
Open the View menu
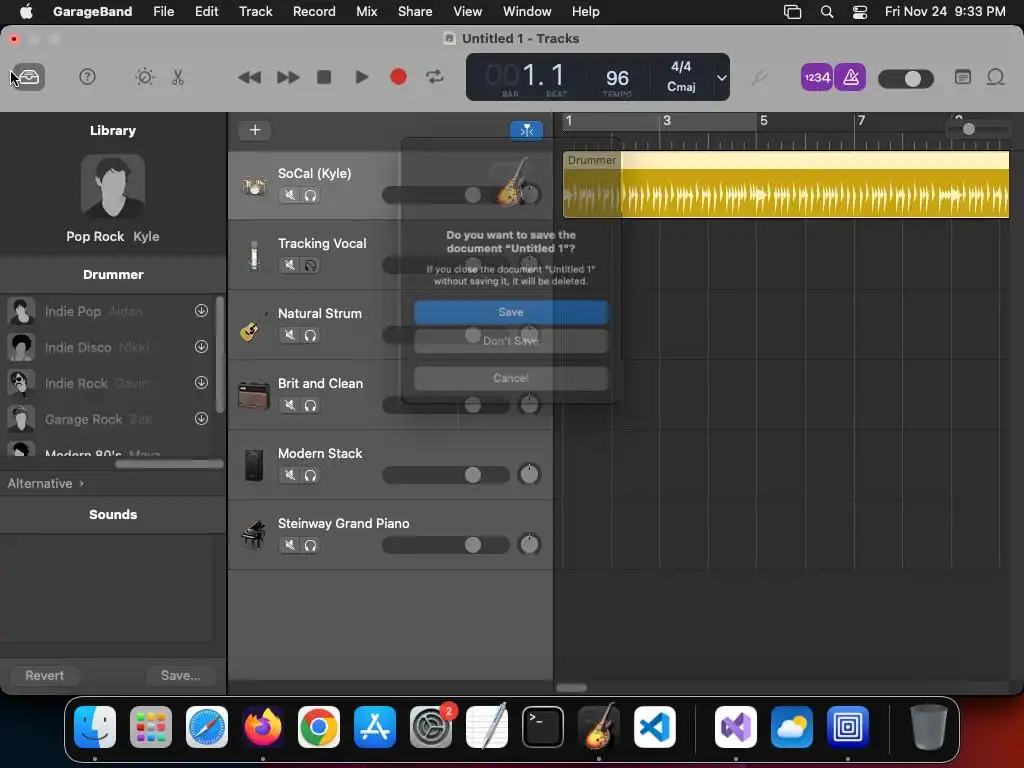tap(468, 11)
